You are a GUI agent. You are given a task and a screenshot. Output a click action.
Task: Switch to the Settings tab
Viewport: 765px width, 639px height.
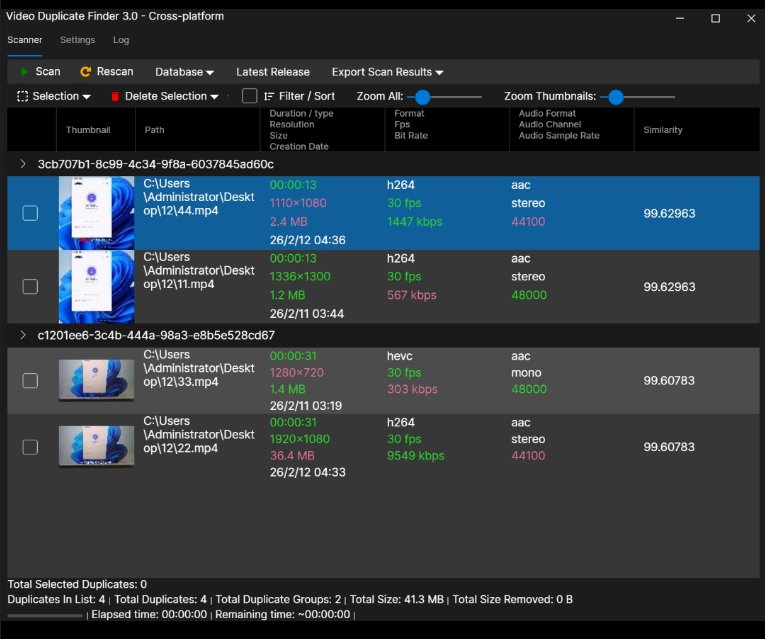pos(77,40)
